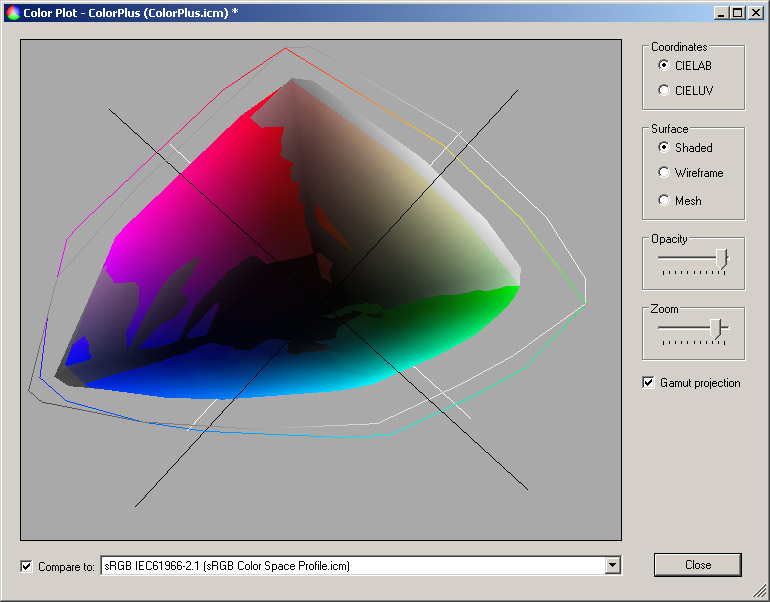This screenshot has width=770, height=602.
Task: Toggle the Gamut projection checkbox
Action: 648,383
